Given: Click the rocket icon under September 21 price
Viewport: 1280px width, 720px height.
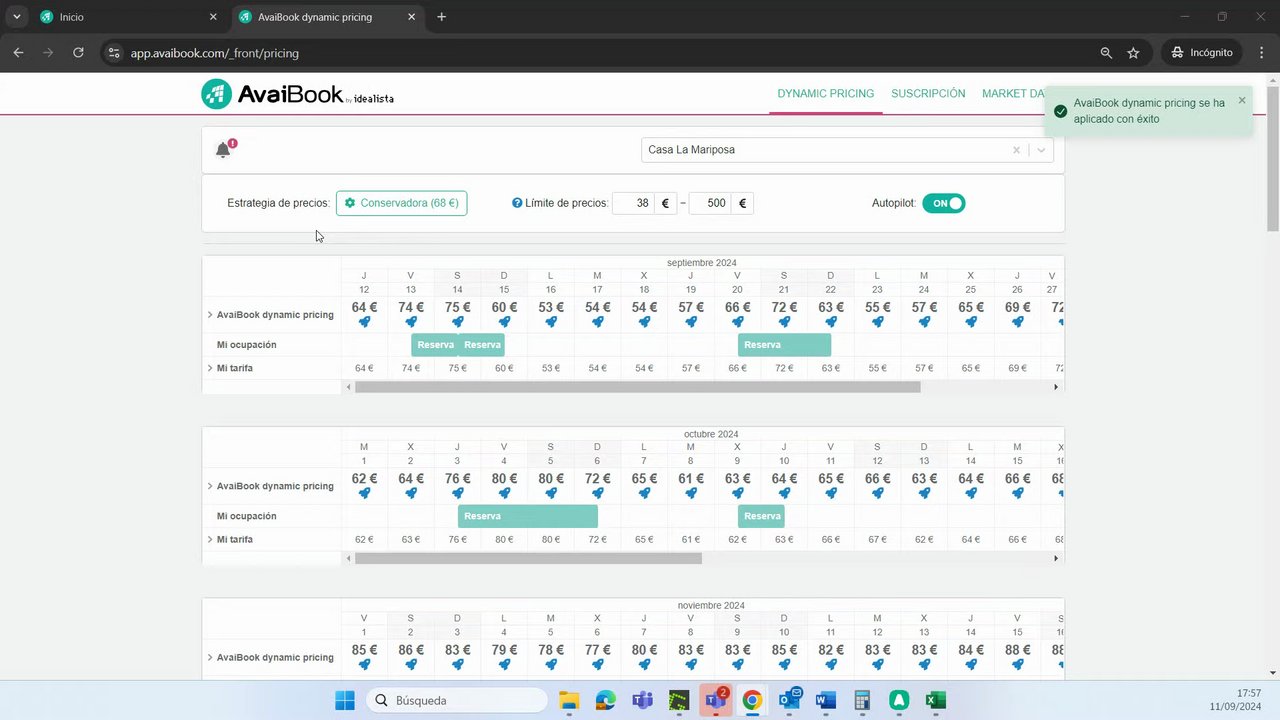Looking at the screenshot, I should pos(784,322).
